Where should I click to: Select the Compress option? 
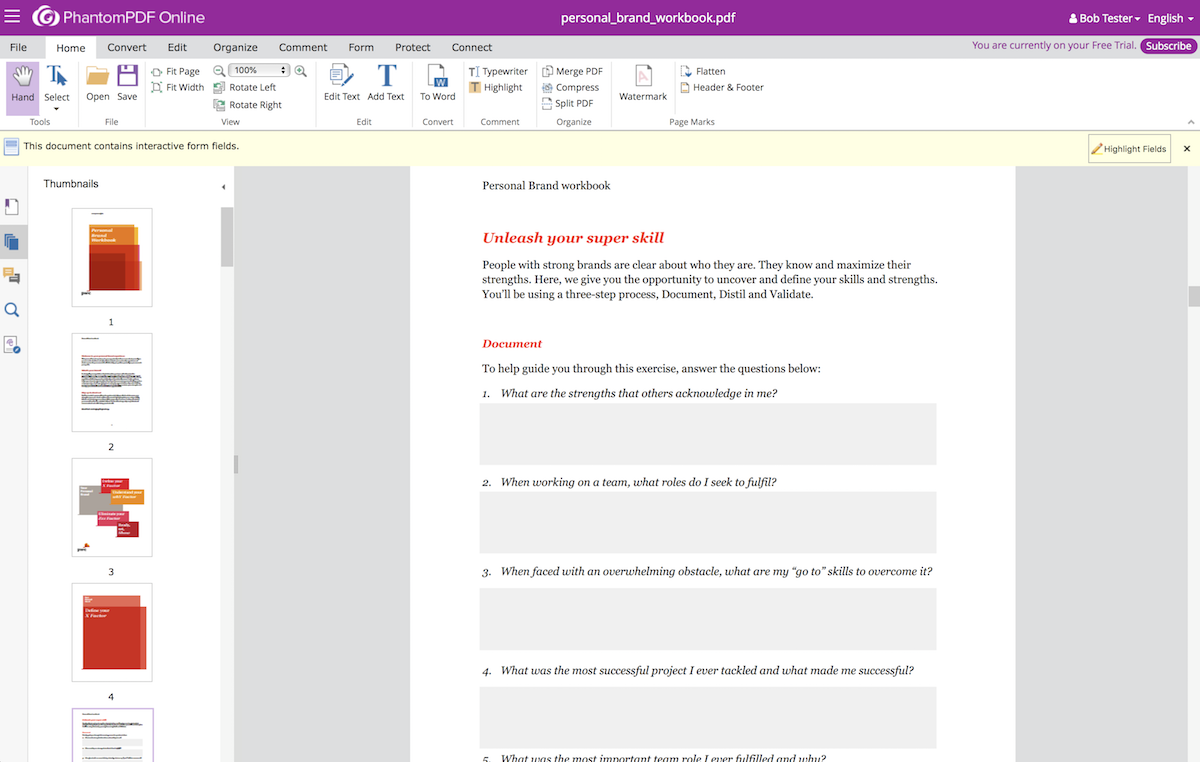coord(571,87)
